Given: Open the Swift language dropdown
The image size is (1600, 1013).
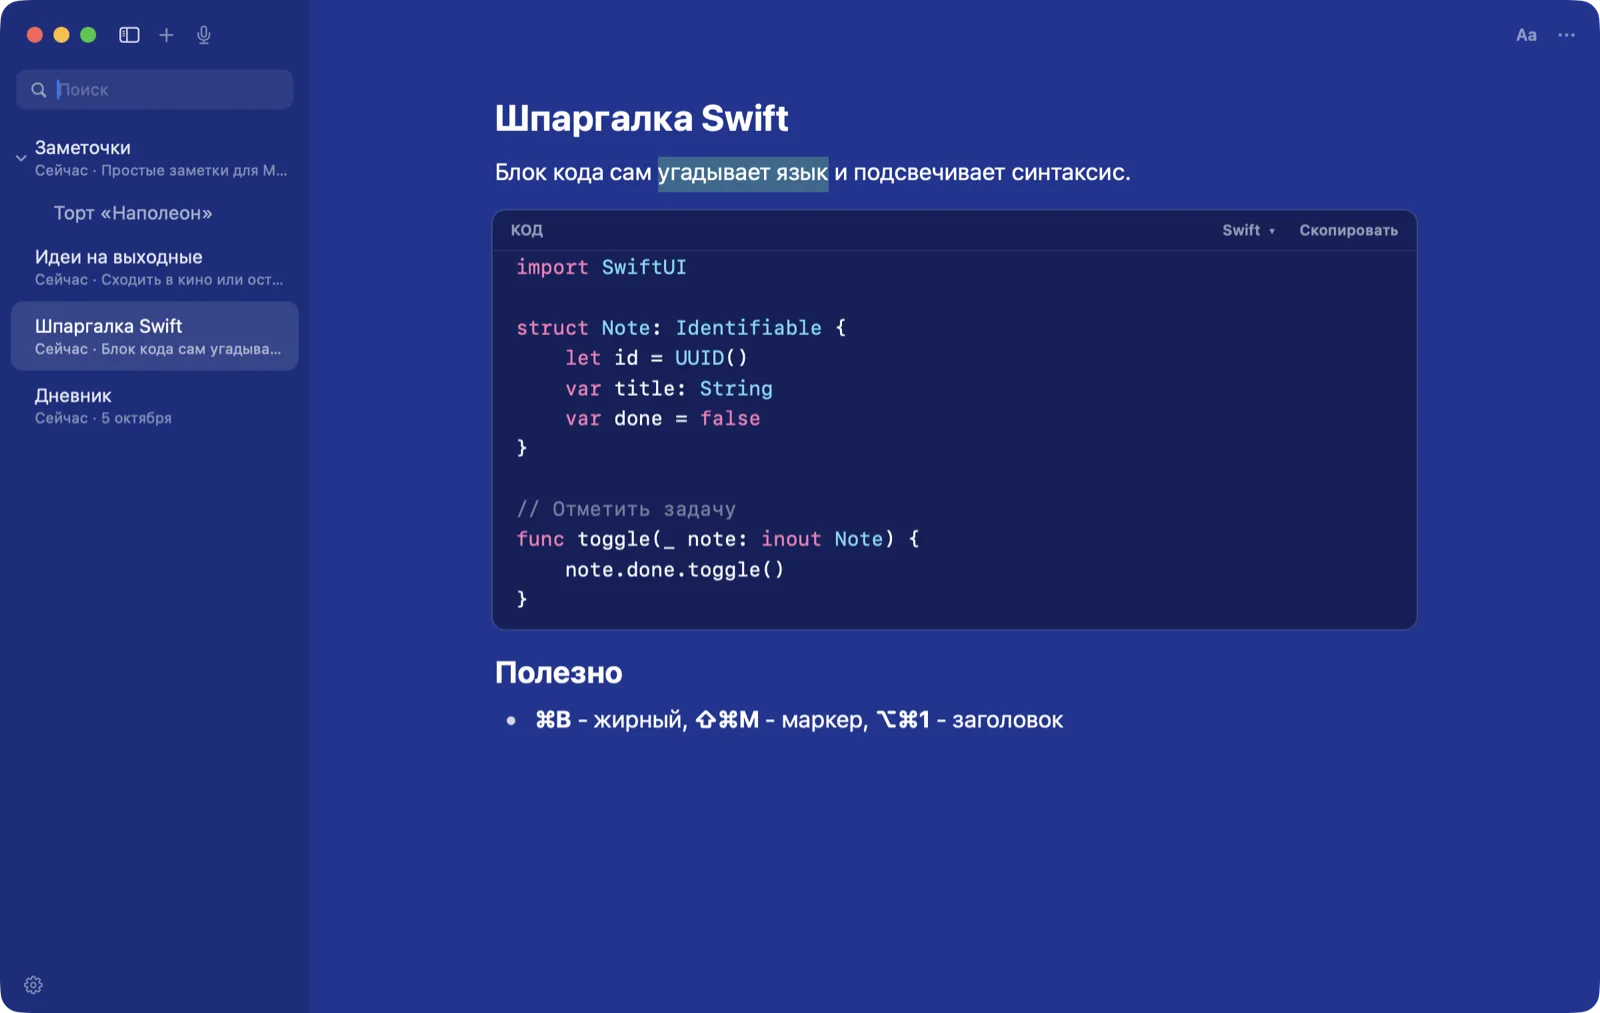Looking at the screenshot, I should pos(1248,230).
